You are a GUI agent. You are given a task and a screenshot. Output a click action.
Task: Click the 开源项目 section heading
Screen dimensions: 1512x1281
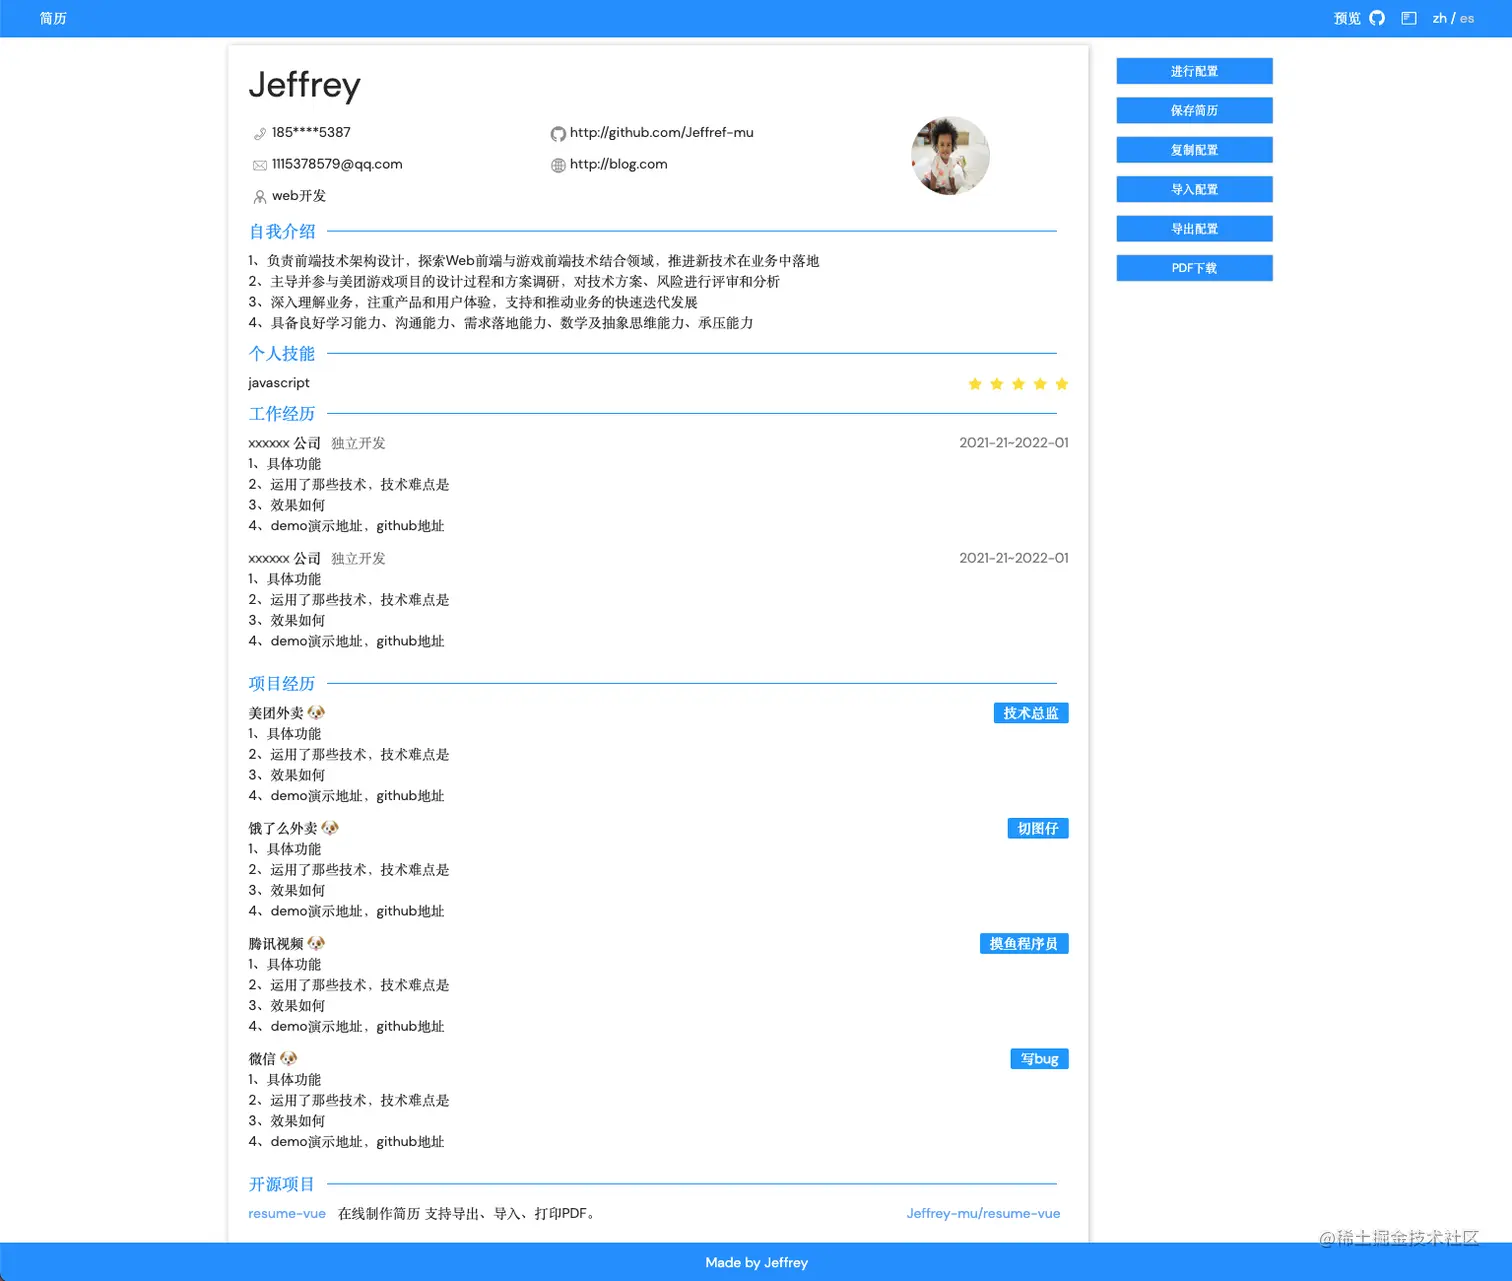point(282,1184)
